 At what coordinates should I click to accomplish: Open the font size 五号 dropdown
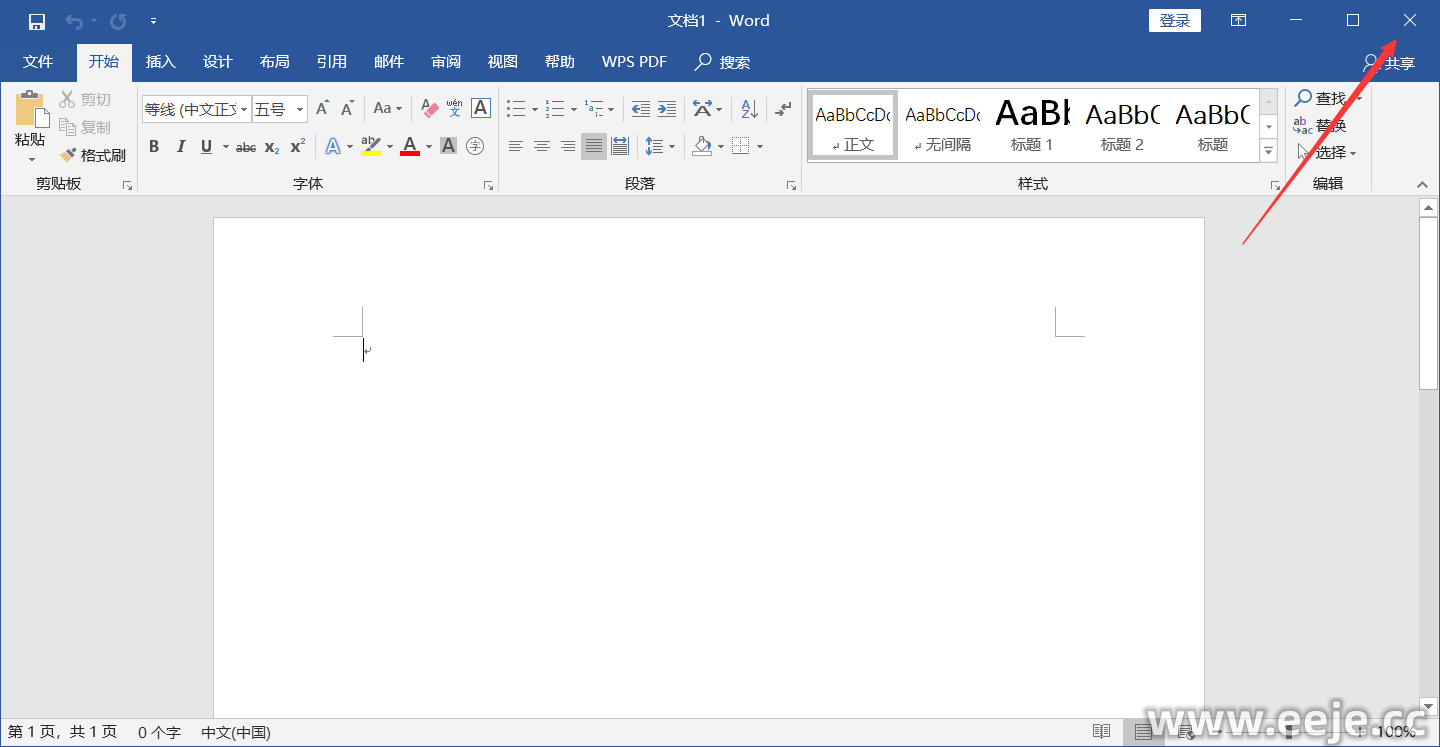pos(300,109)
